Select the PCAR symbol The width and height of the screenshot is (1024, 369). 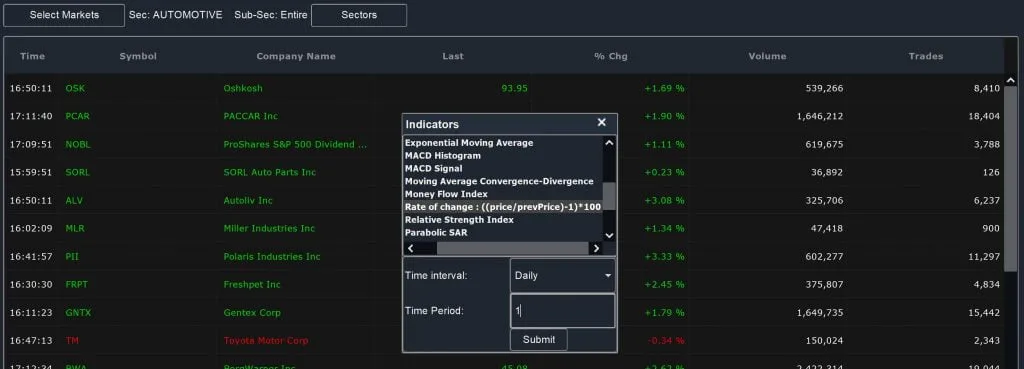(78, 116)
